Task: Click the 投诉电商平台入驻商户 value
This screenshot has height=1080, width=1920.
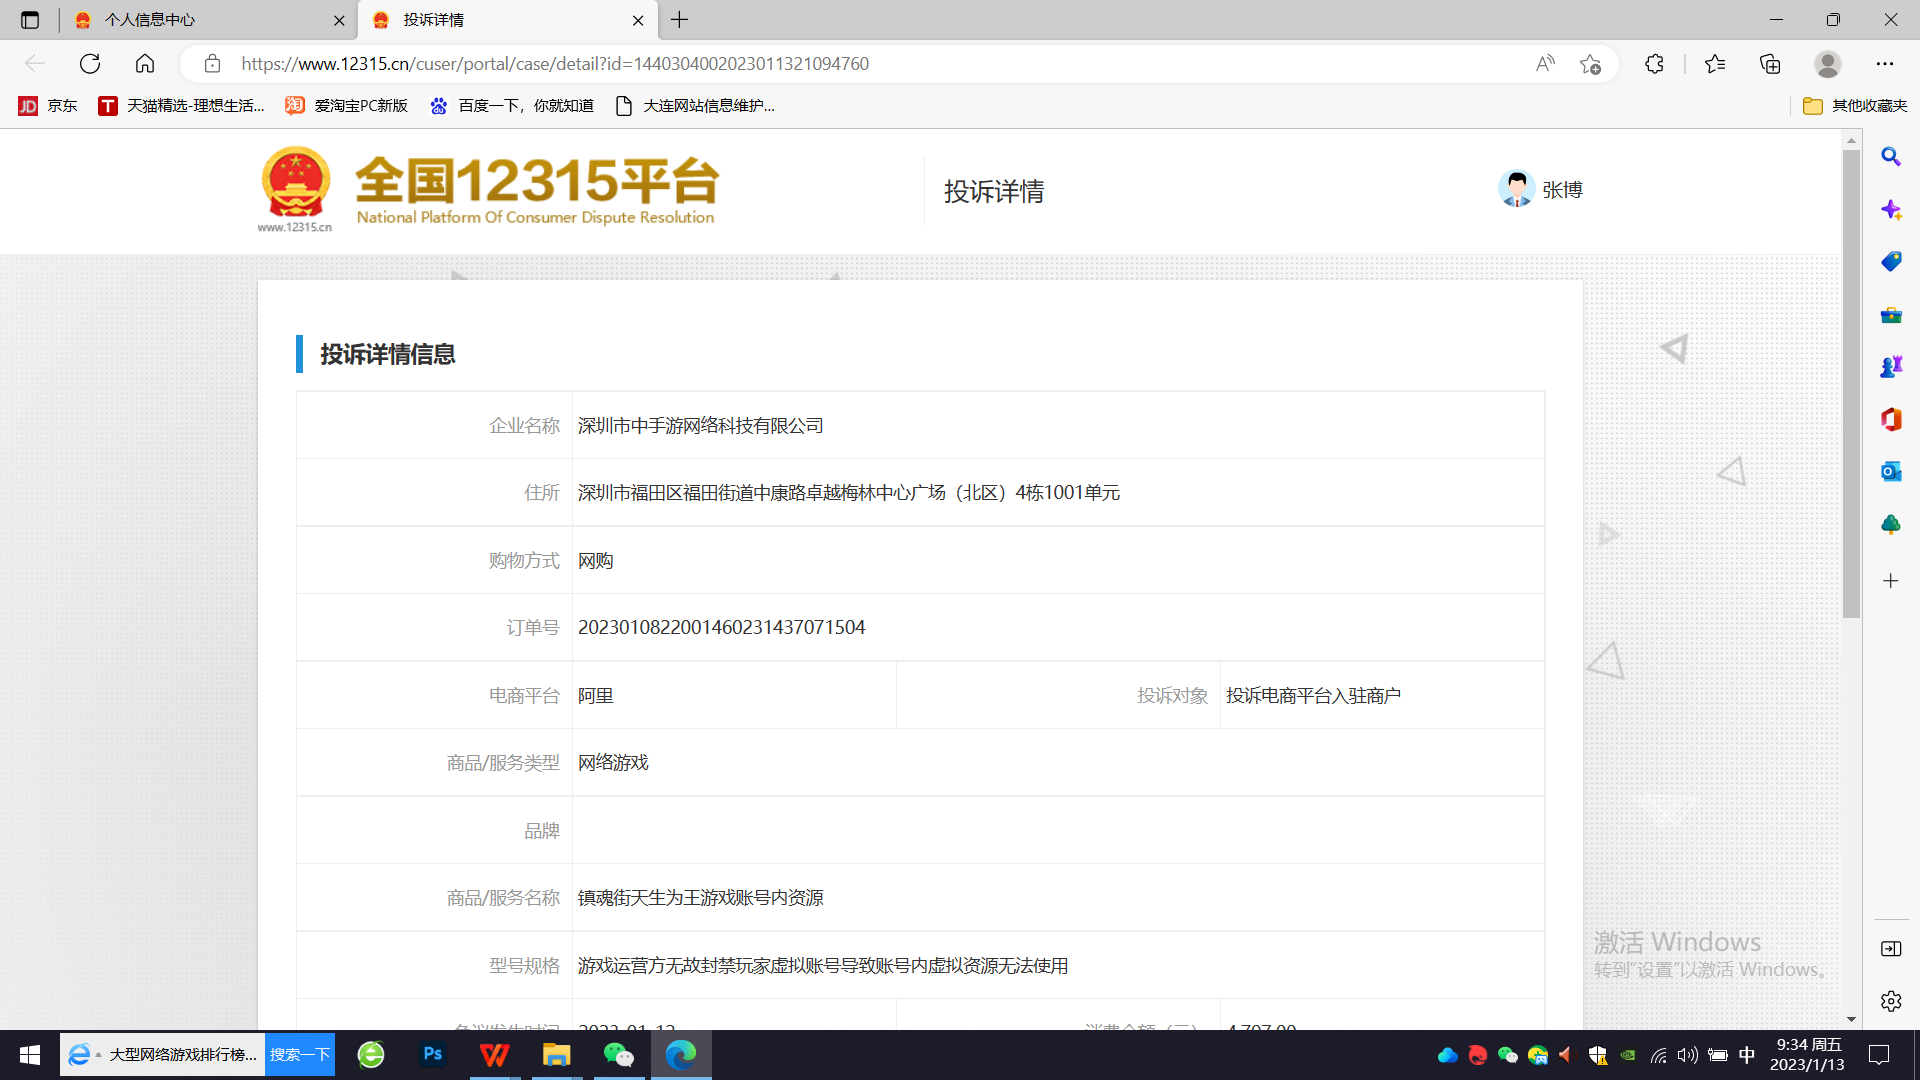Action: (x=1313, y=696)
